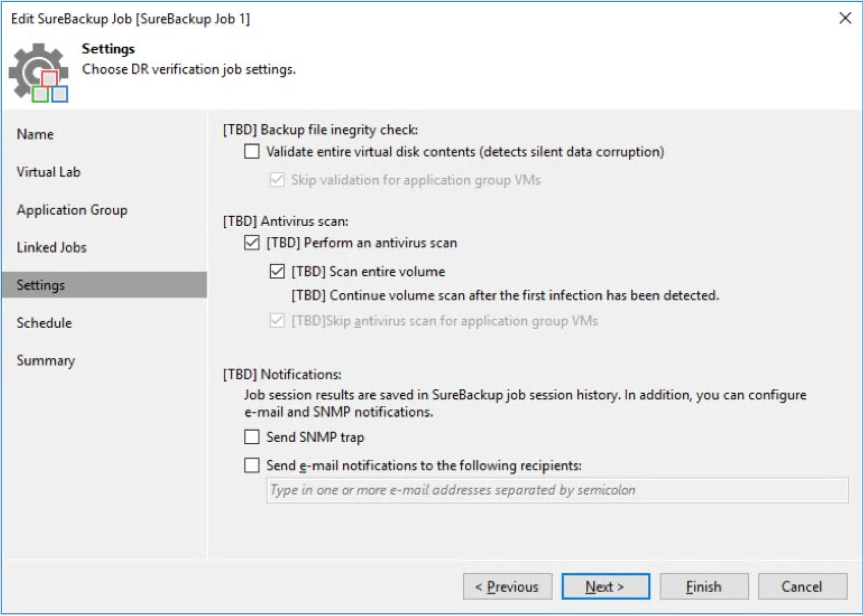Toggle Skip antivirus scan for application group VMs

click(277, 321)
